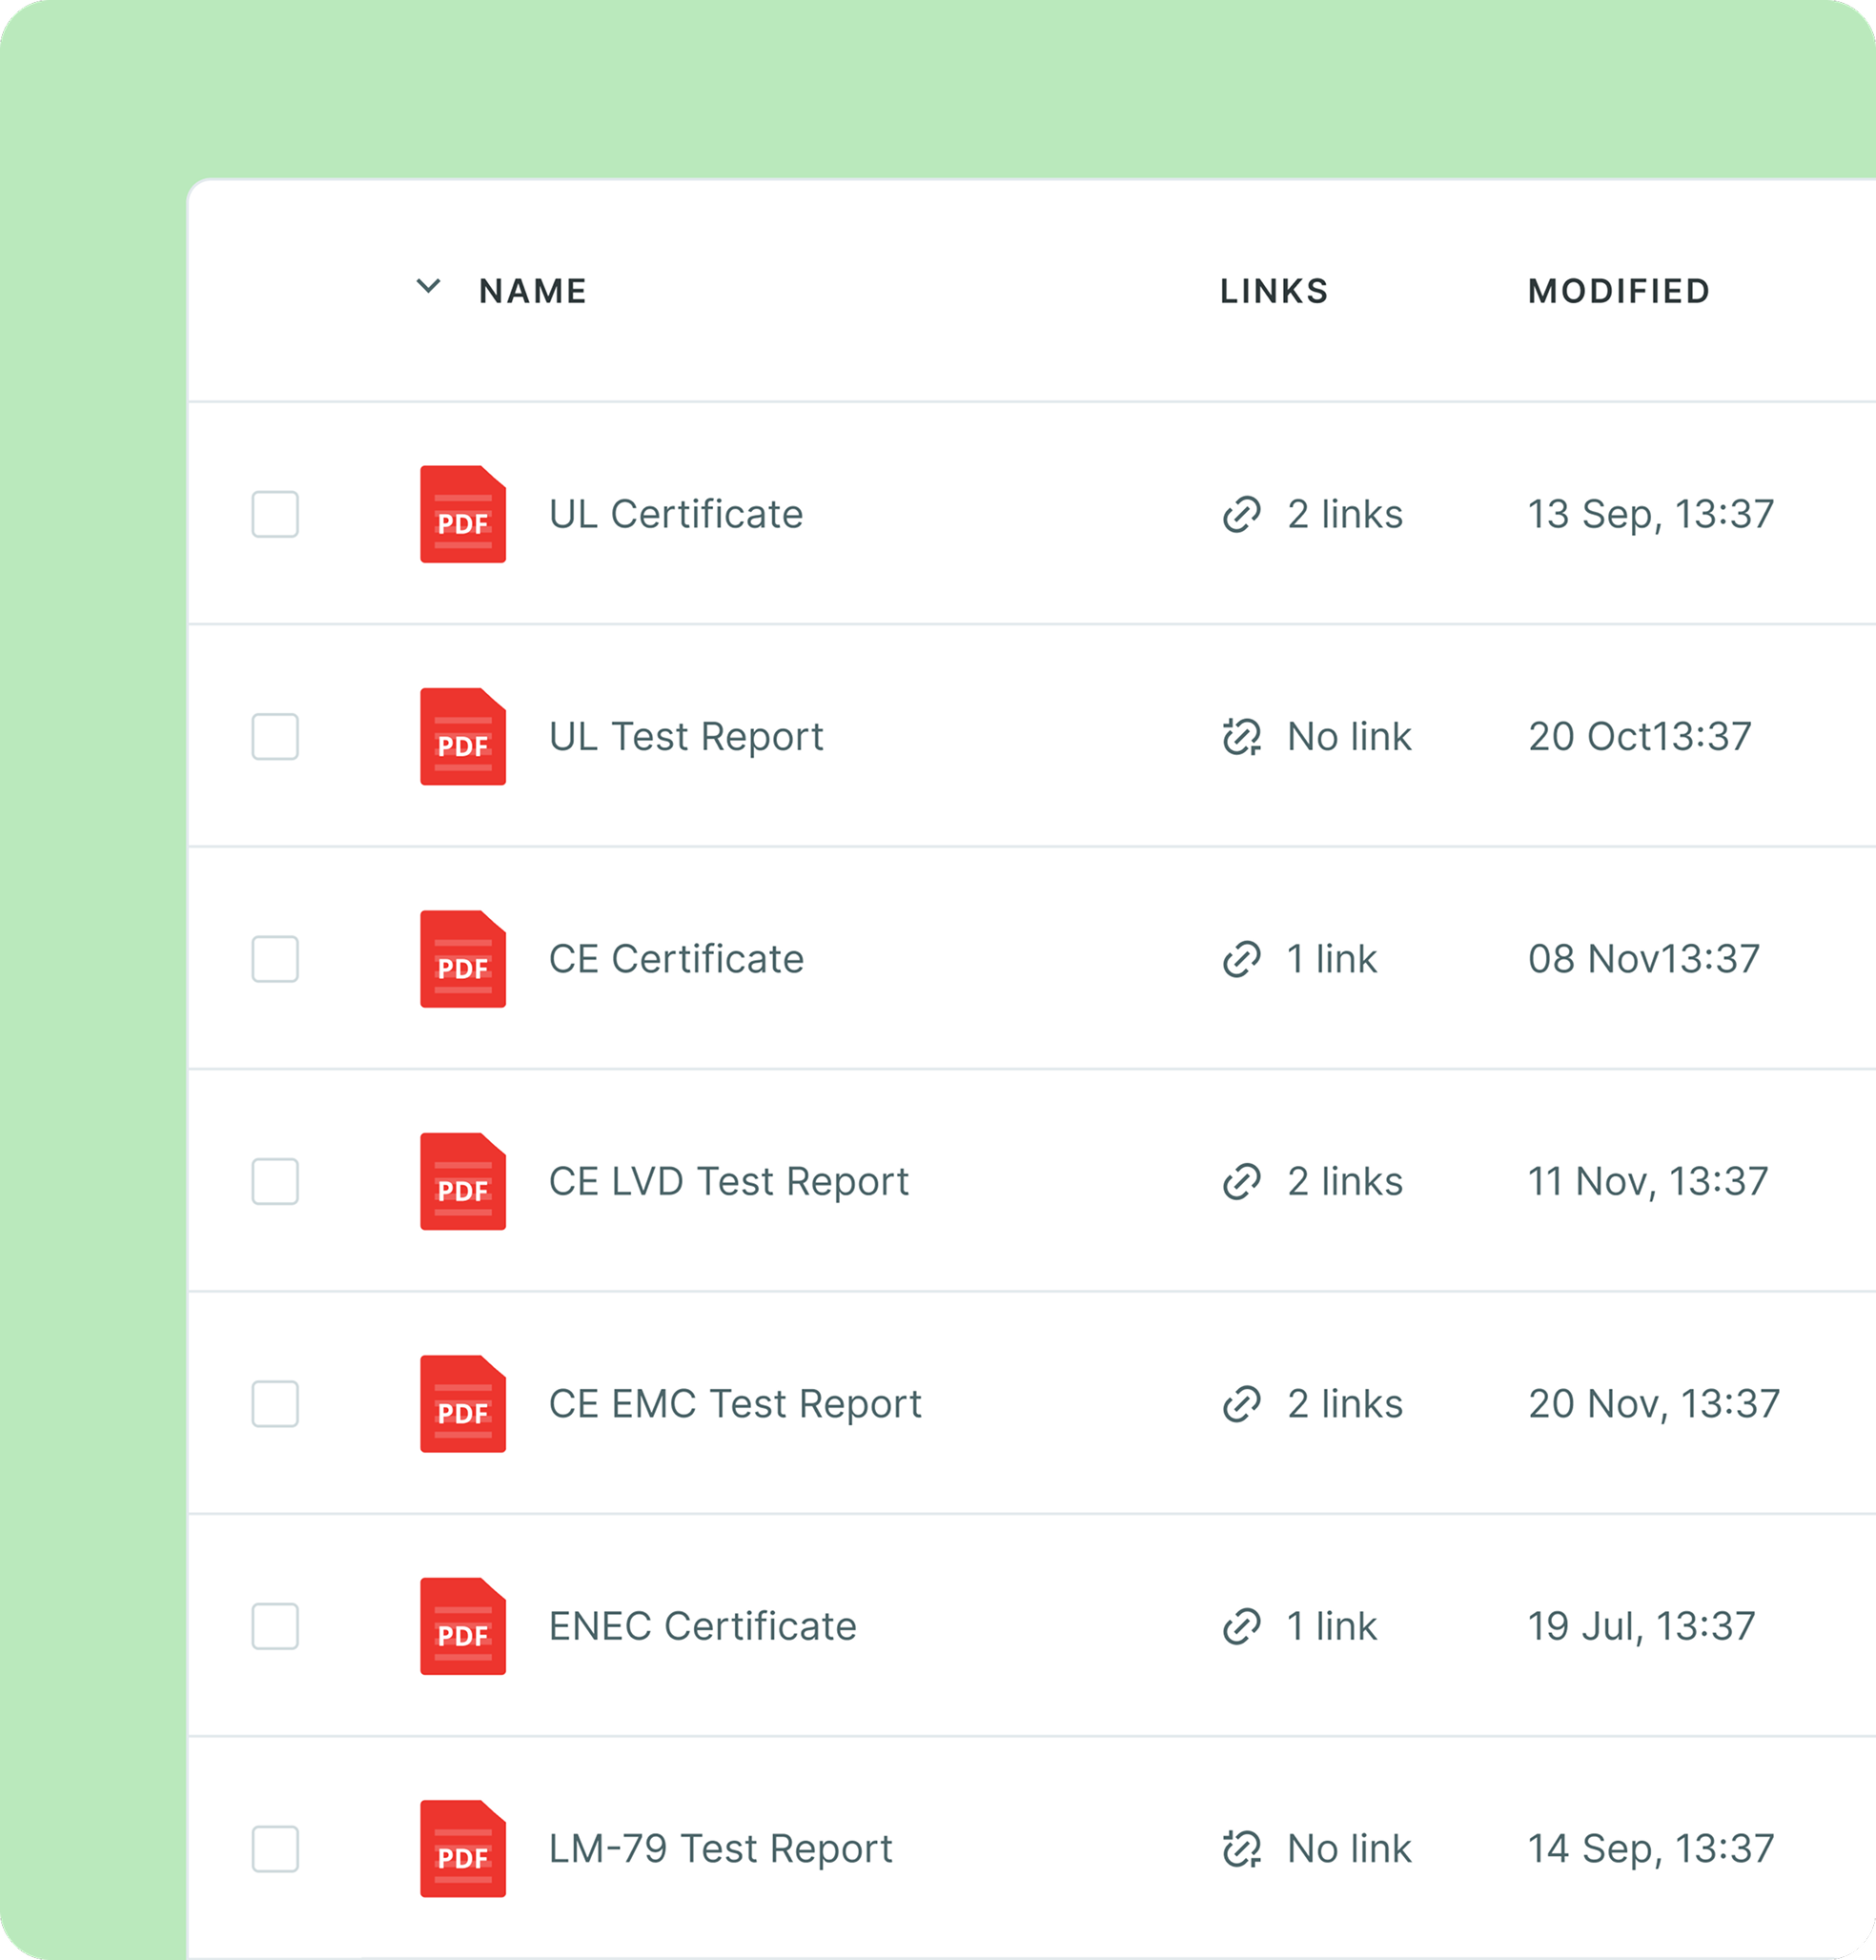The width and height of the screenshot is (1876, 1960).
Task: Click the add-link icon in LM-79 Test Report row
Action: 1242,1850
